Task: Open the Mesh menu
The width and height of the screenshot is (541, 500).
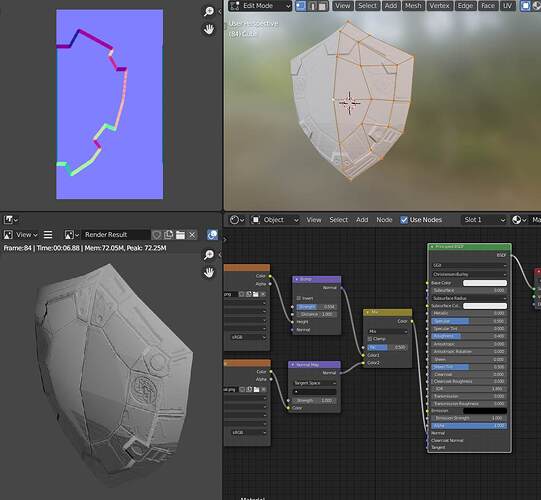Action: pyautogui.click(x=413, y=6)
